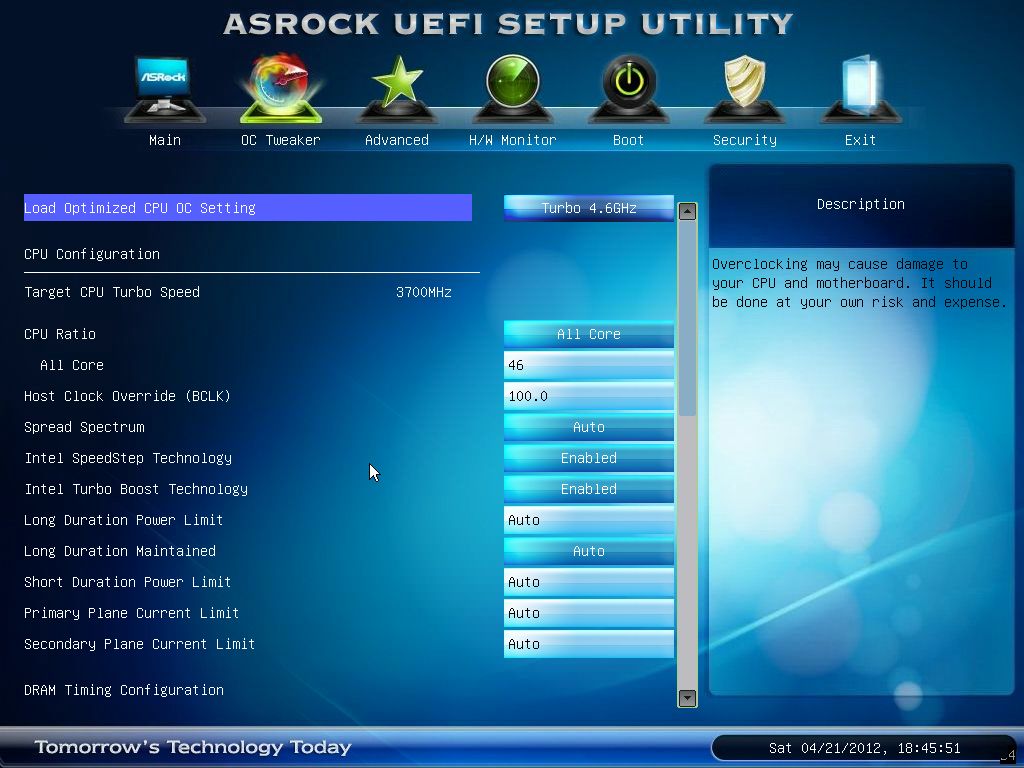Click the DRAM Timing Configuration heading
1024x768 pixels.
[124, 690]
